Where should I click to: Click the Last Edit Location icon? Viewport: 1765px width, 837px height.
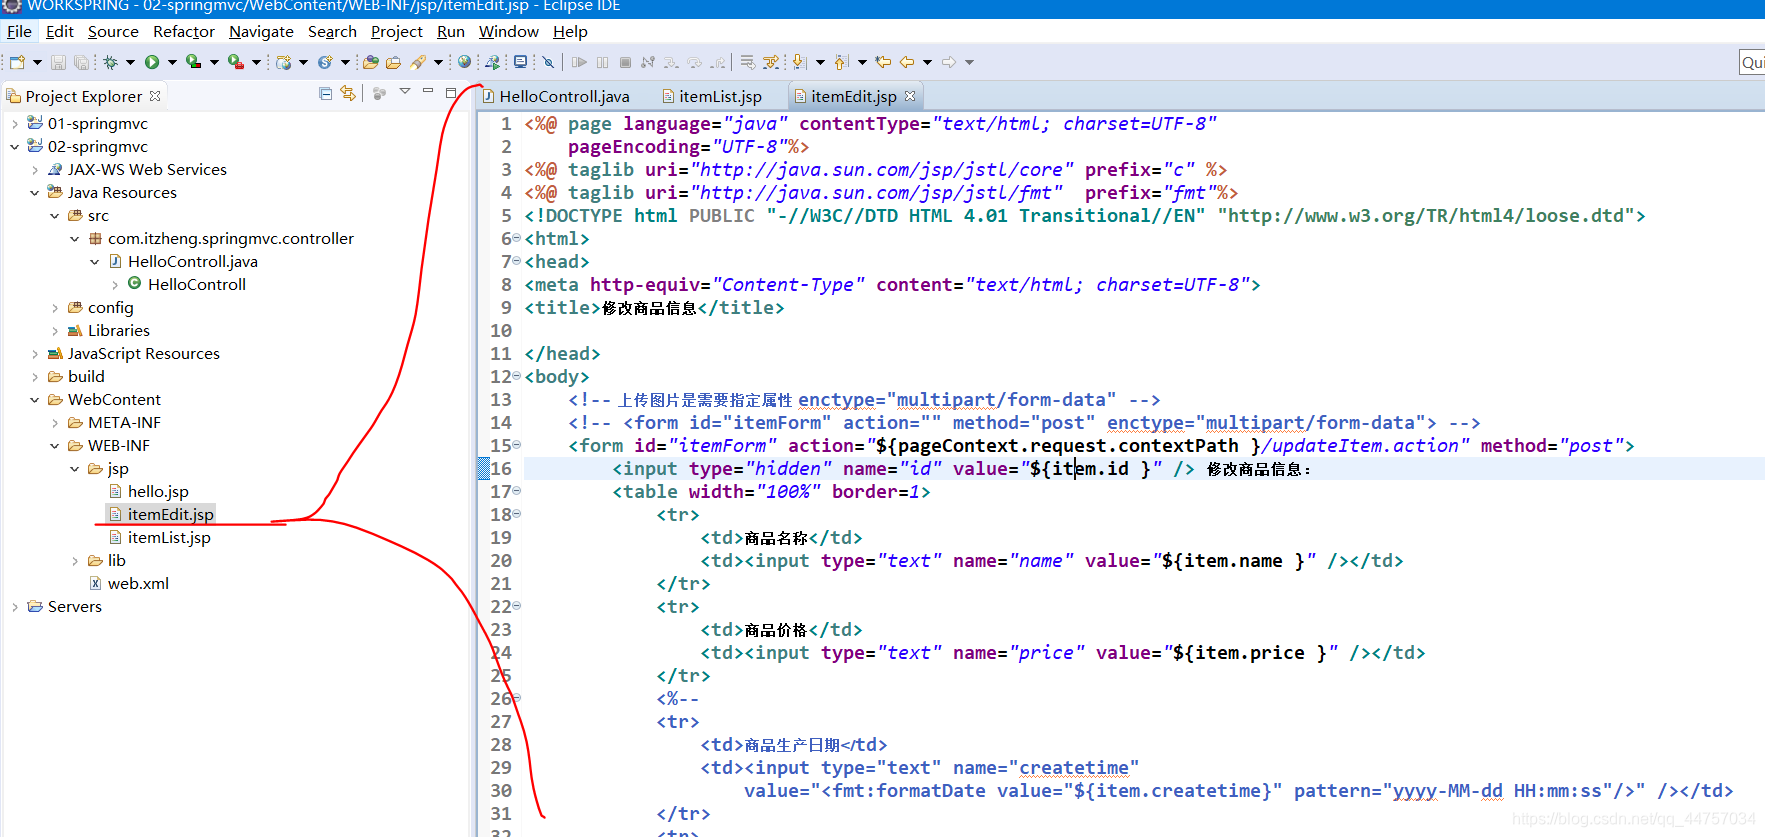click(x=883, y=62)
